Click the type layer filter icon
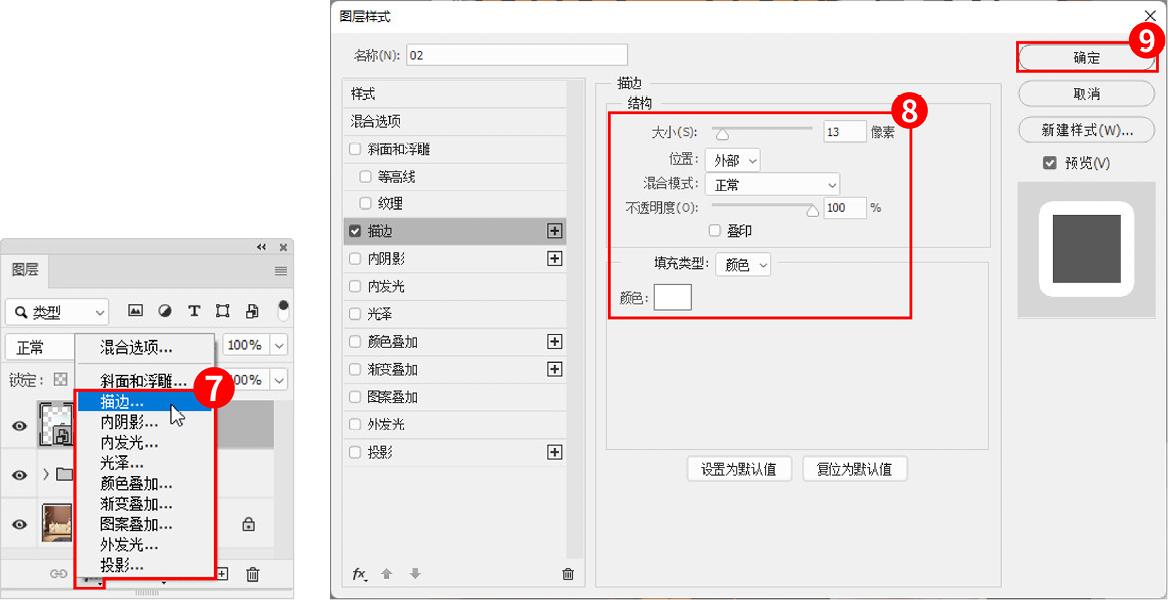 point(194,311)
